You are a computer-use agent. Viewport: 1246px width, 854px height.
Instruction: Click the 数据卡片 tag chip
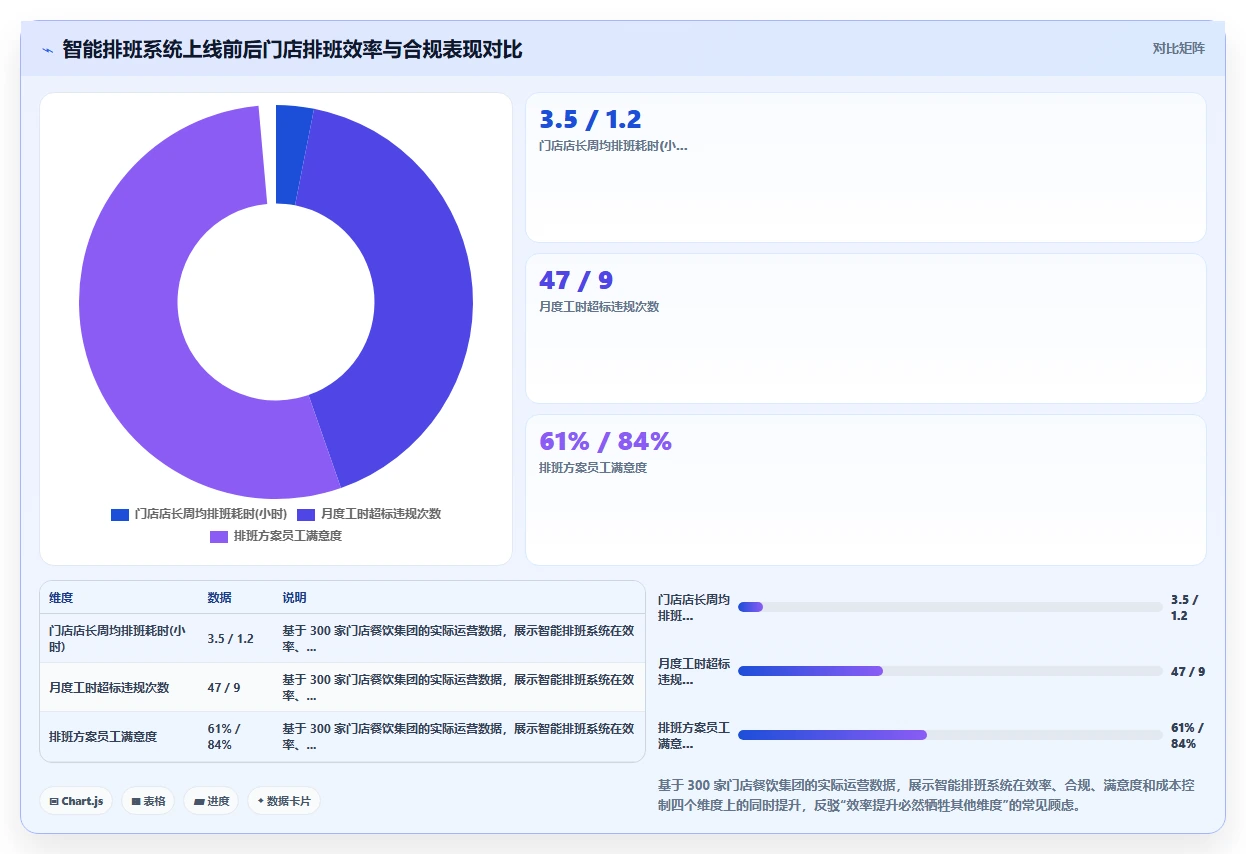click(284, 801)
